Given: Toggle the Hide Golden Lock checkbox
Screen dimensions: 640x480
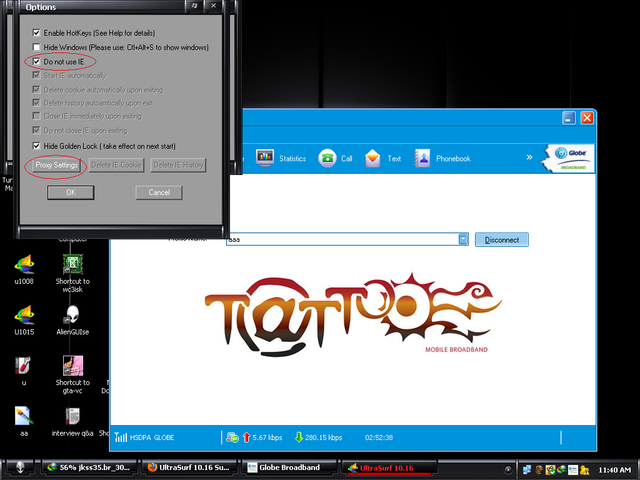Looking at the screenshot, I should 36,146.
